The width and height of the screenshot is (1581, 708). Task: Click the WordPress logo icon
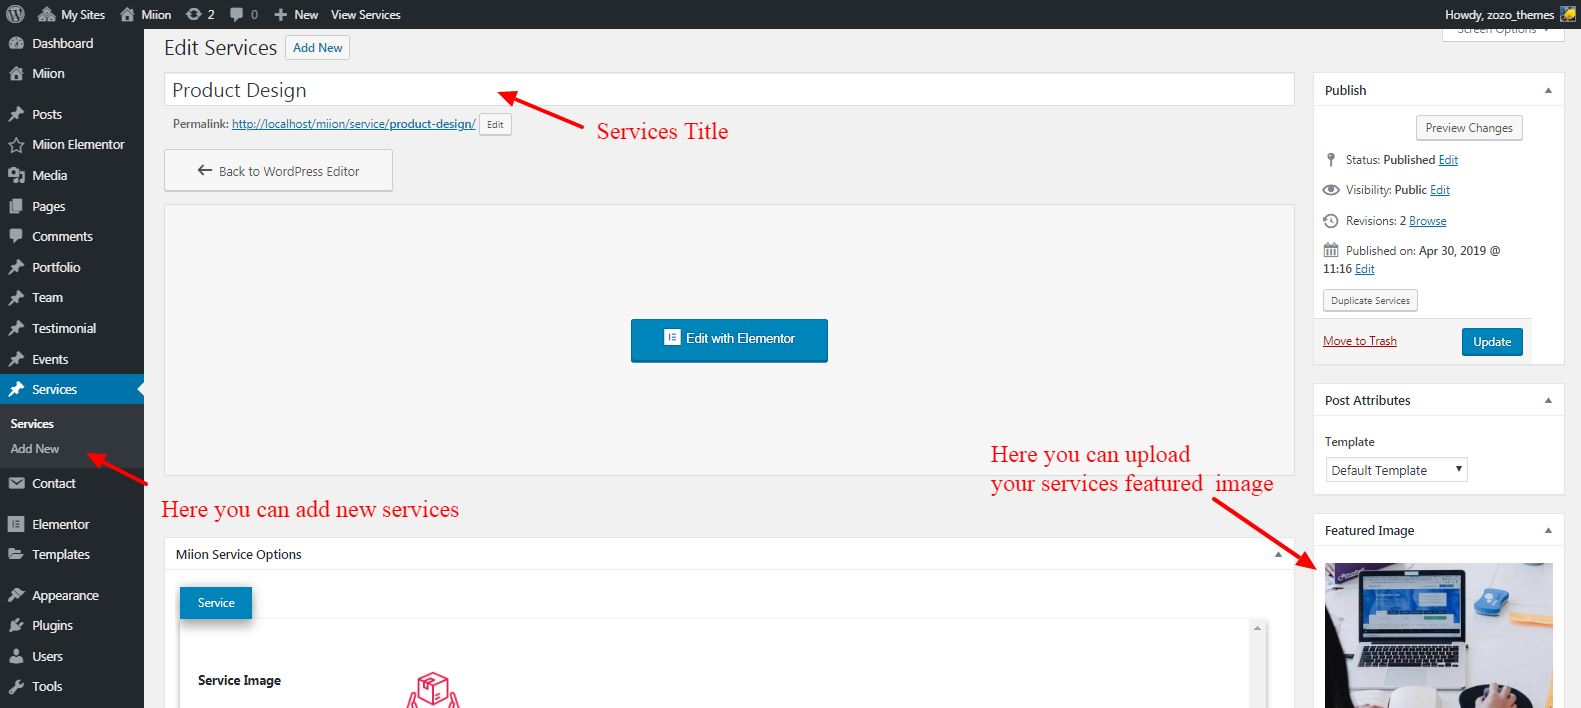[x=15, y=14]
